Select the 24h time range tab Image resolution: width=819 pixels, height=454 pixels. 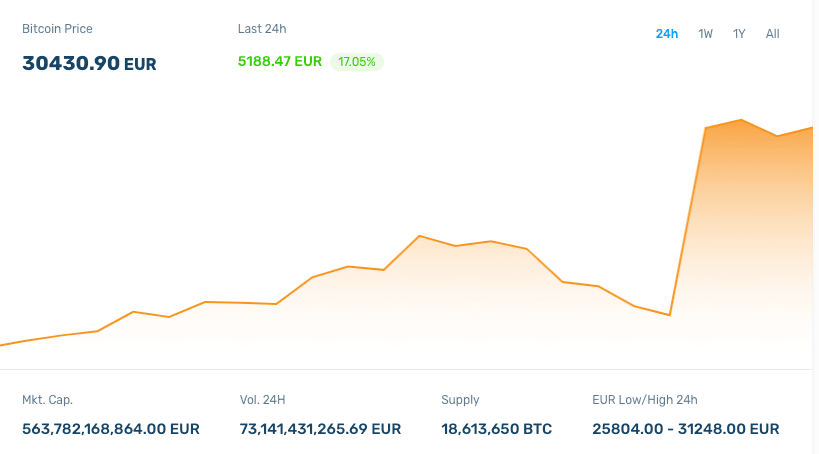click(667, 34)
